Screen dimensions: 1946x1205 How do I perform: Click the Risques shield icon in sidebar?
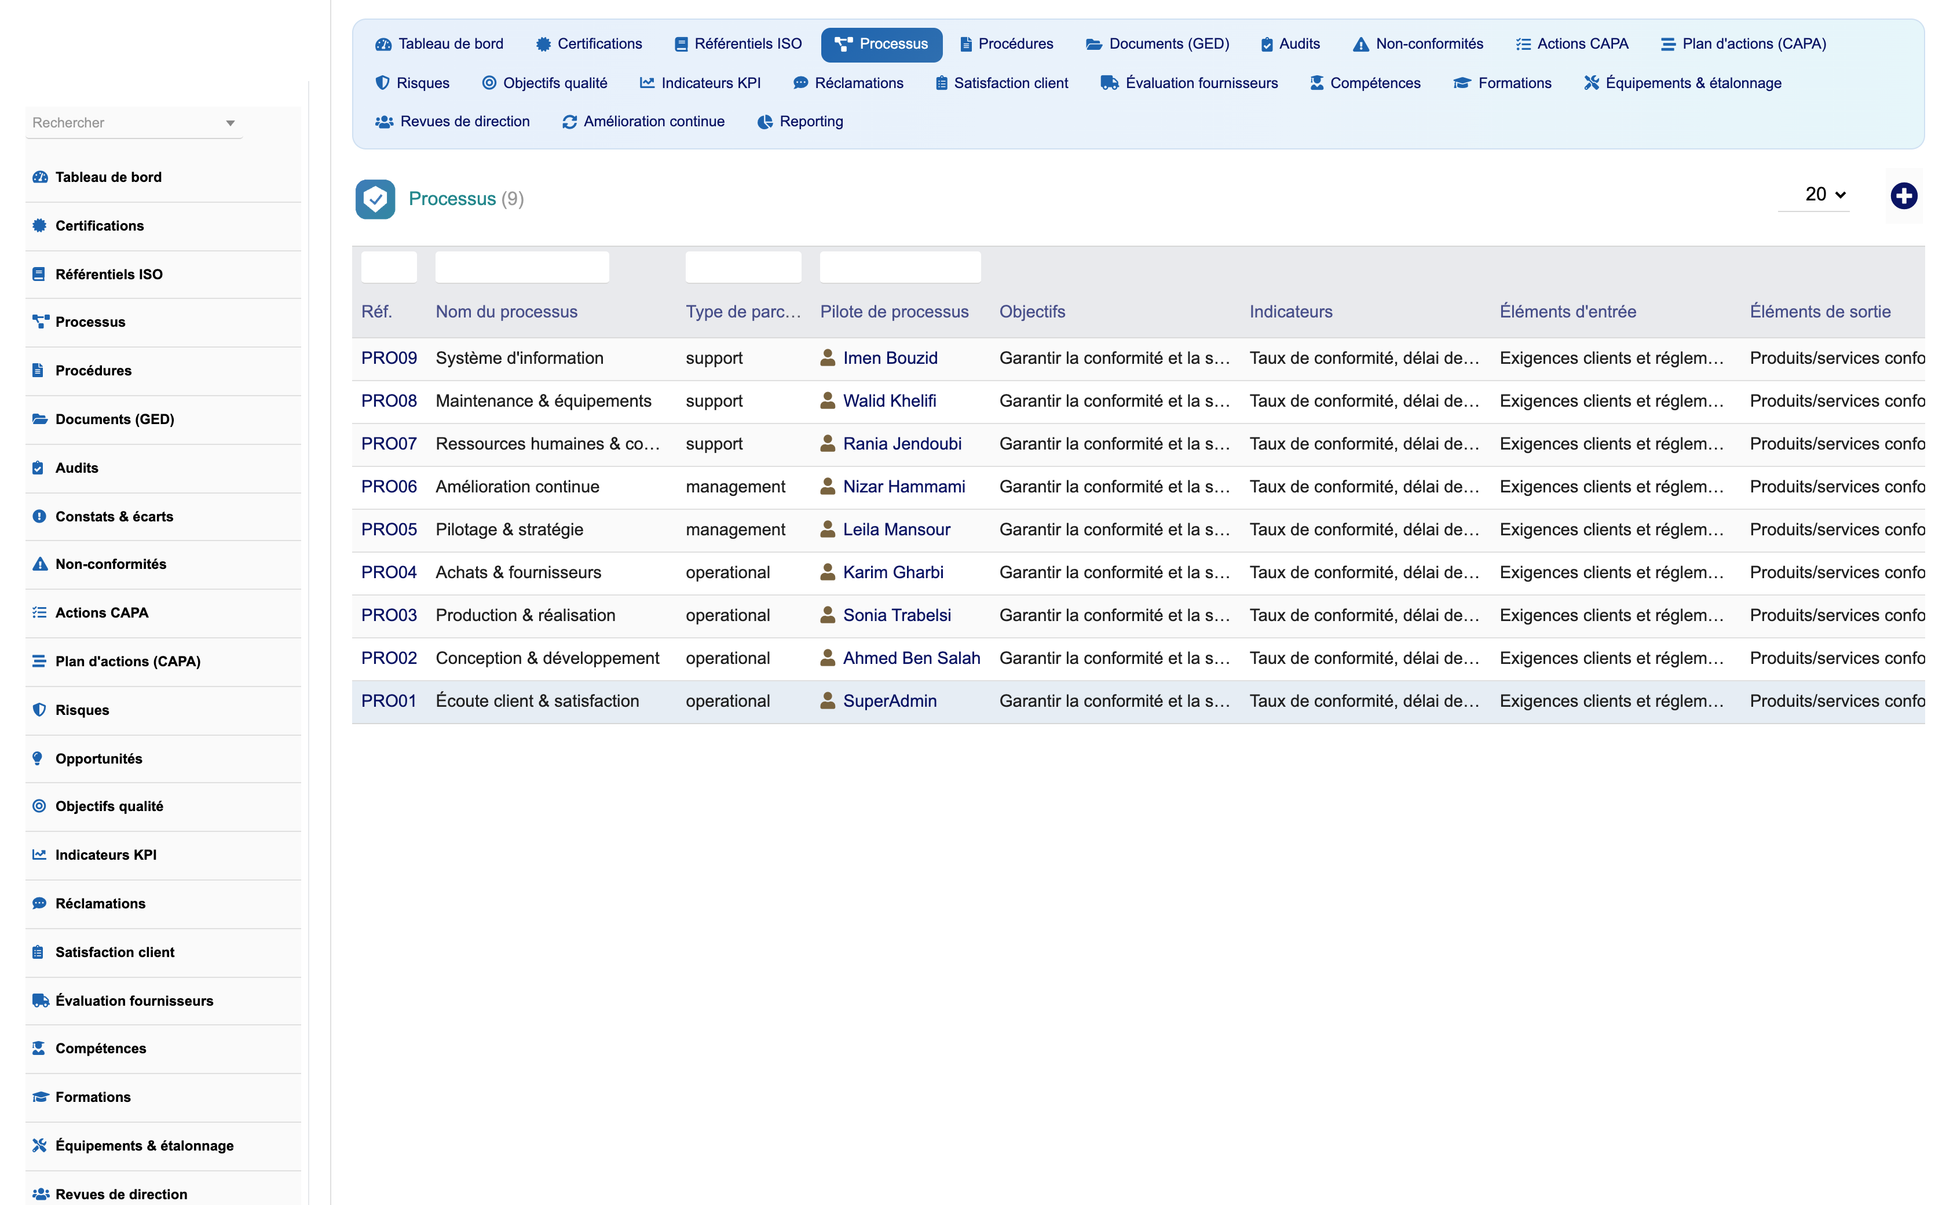[39, 710]
